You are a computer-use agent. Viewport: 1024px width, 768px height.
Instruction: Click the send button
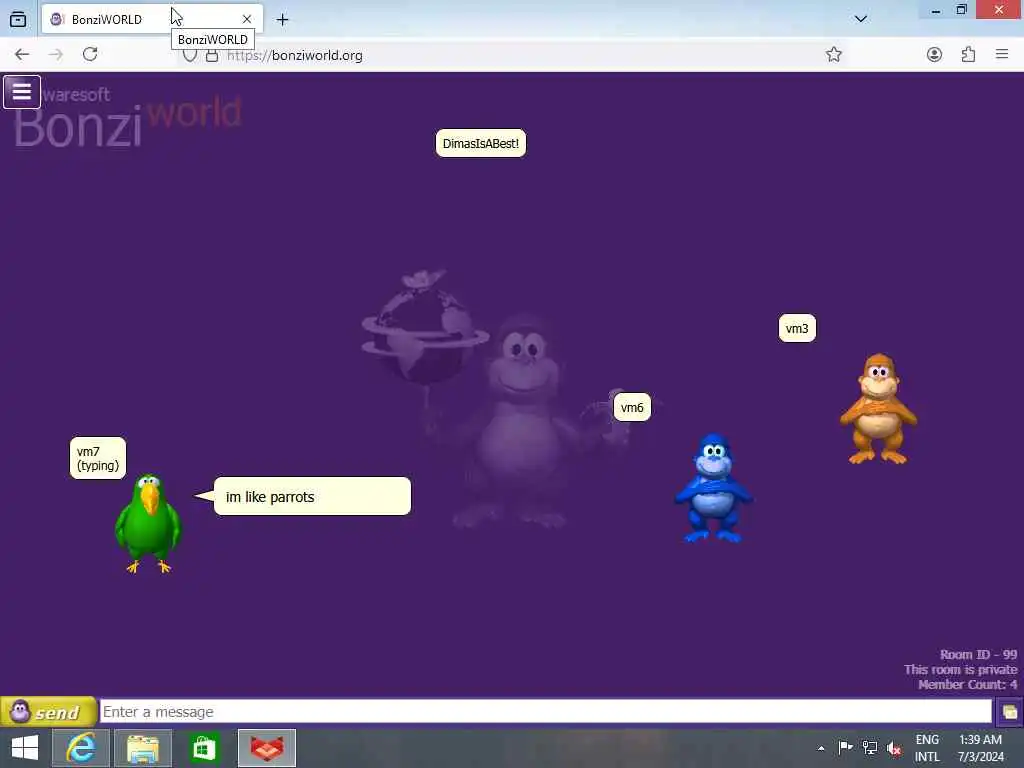coord(48,712)
